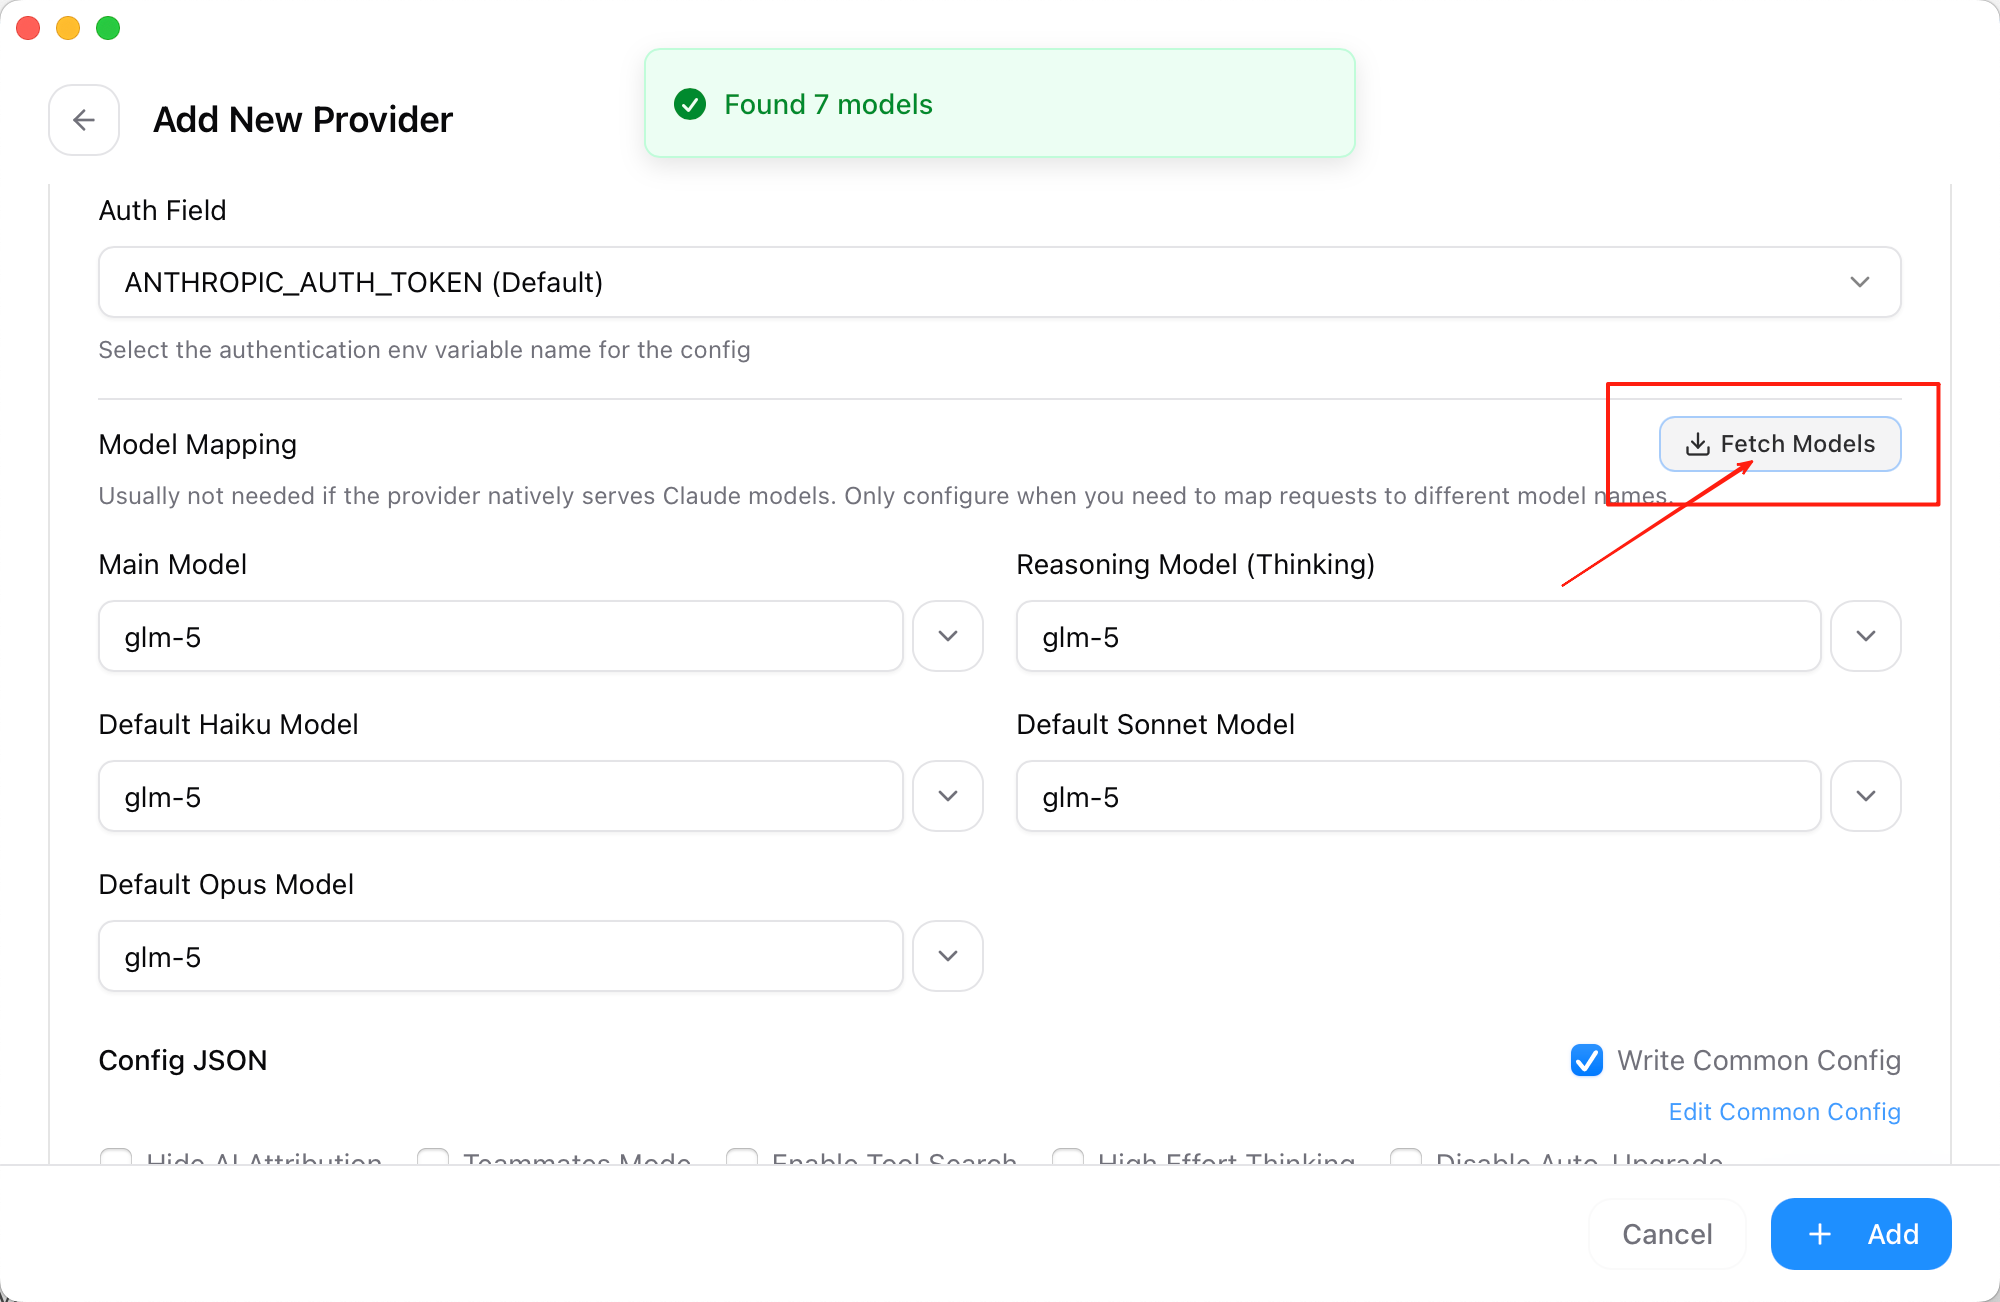Click the blue Add button
The image size is (2000, 1302).
point(1861,1234)
